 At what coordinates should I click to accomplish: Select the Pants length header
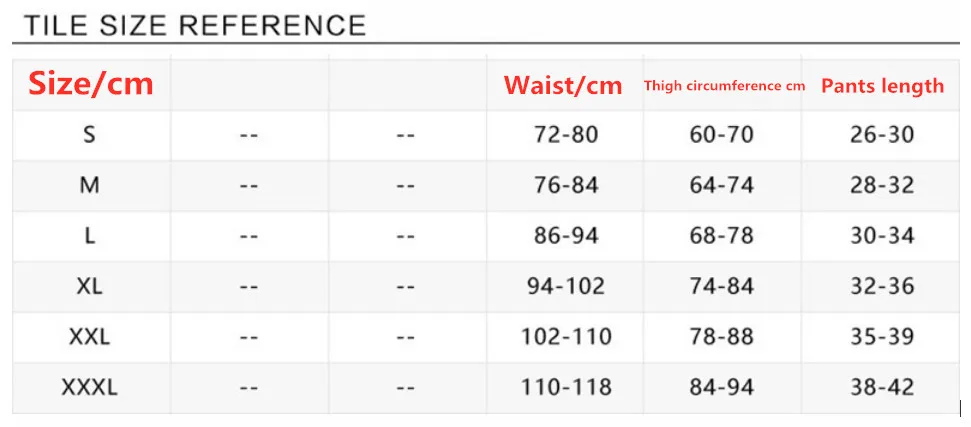(x=882, y=85)
